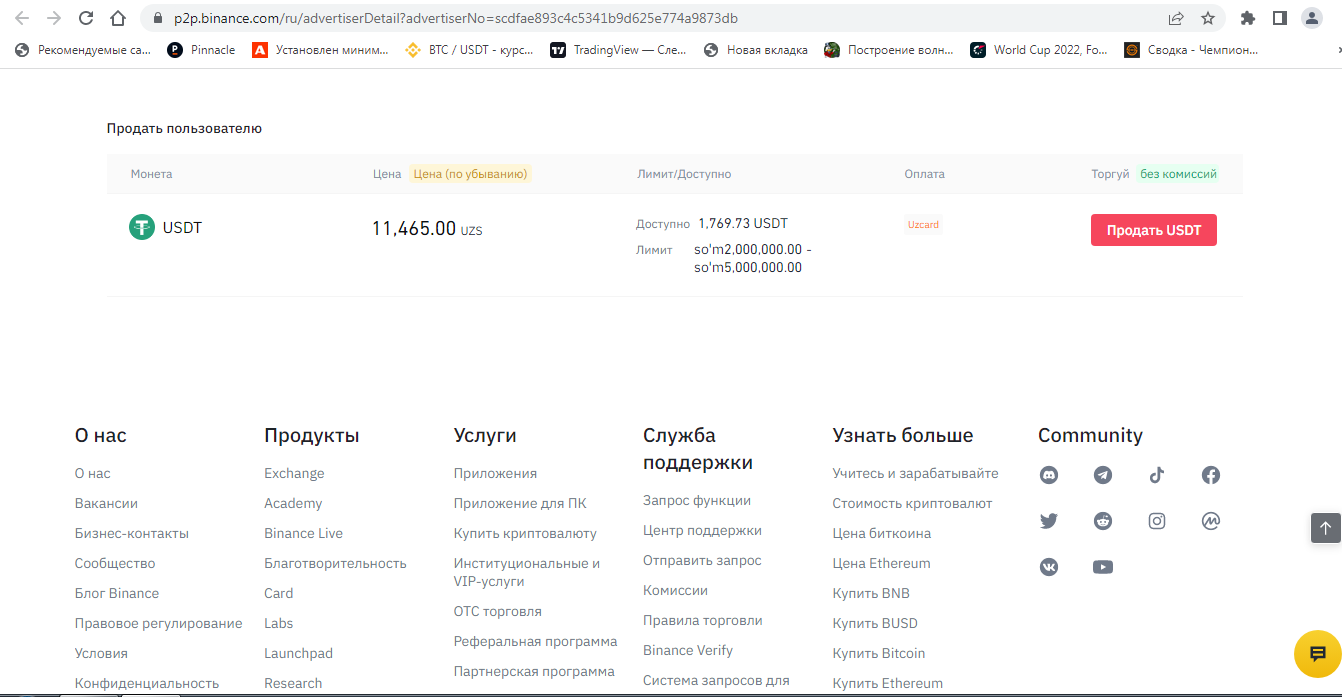Open the Binance Verify link
The image size is (1342, 697).
(688, 650)
